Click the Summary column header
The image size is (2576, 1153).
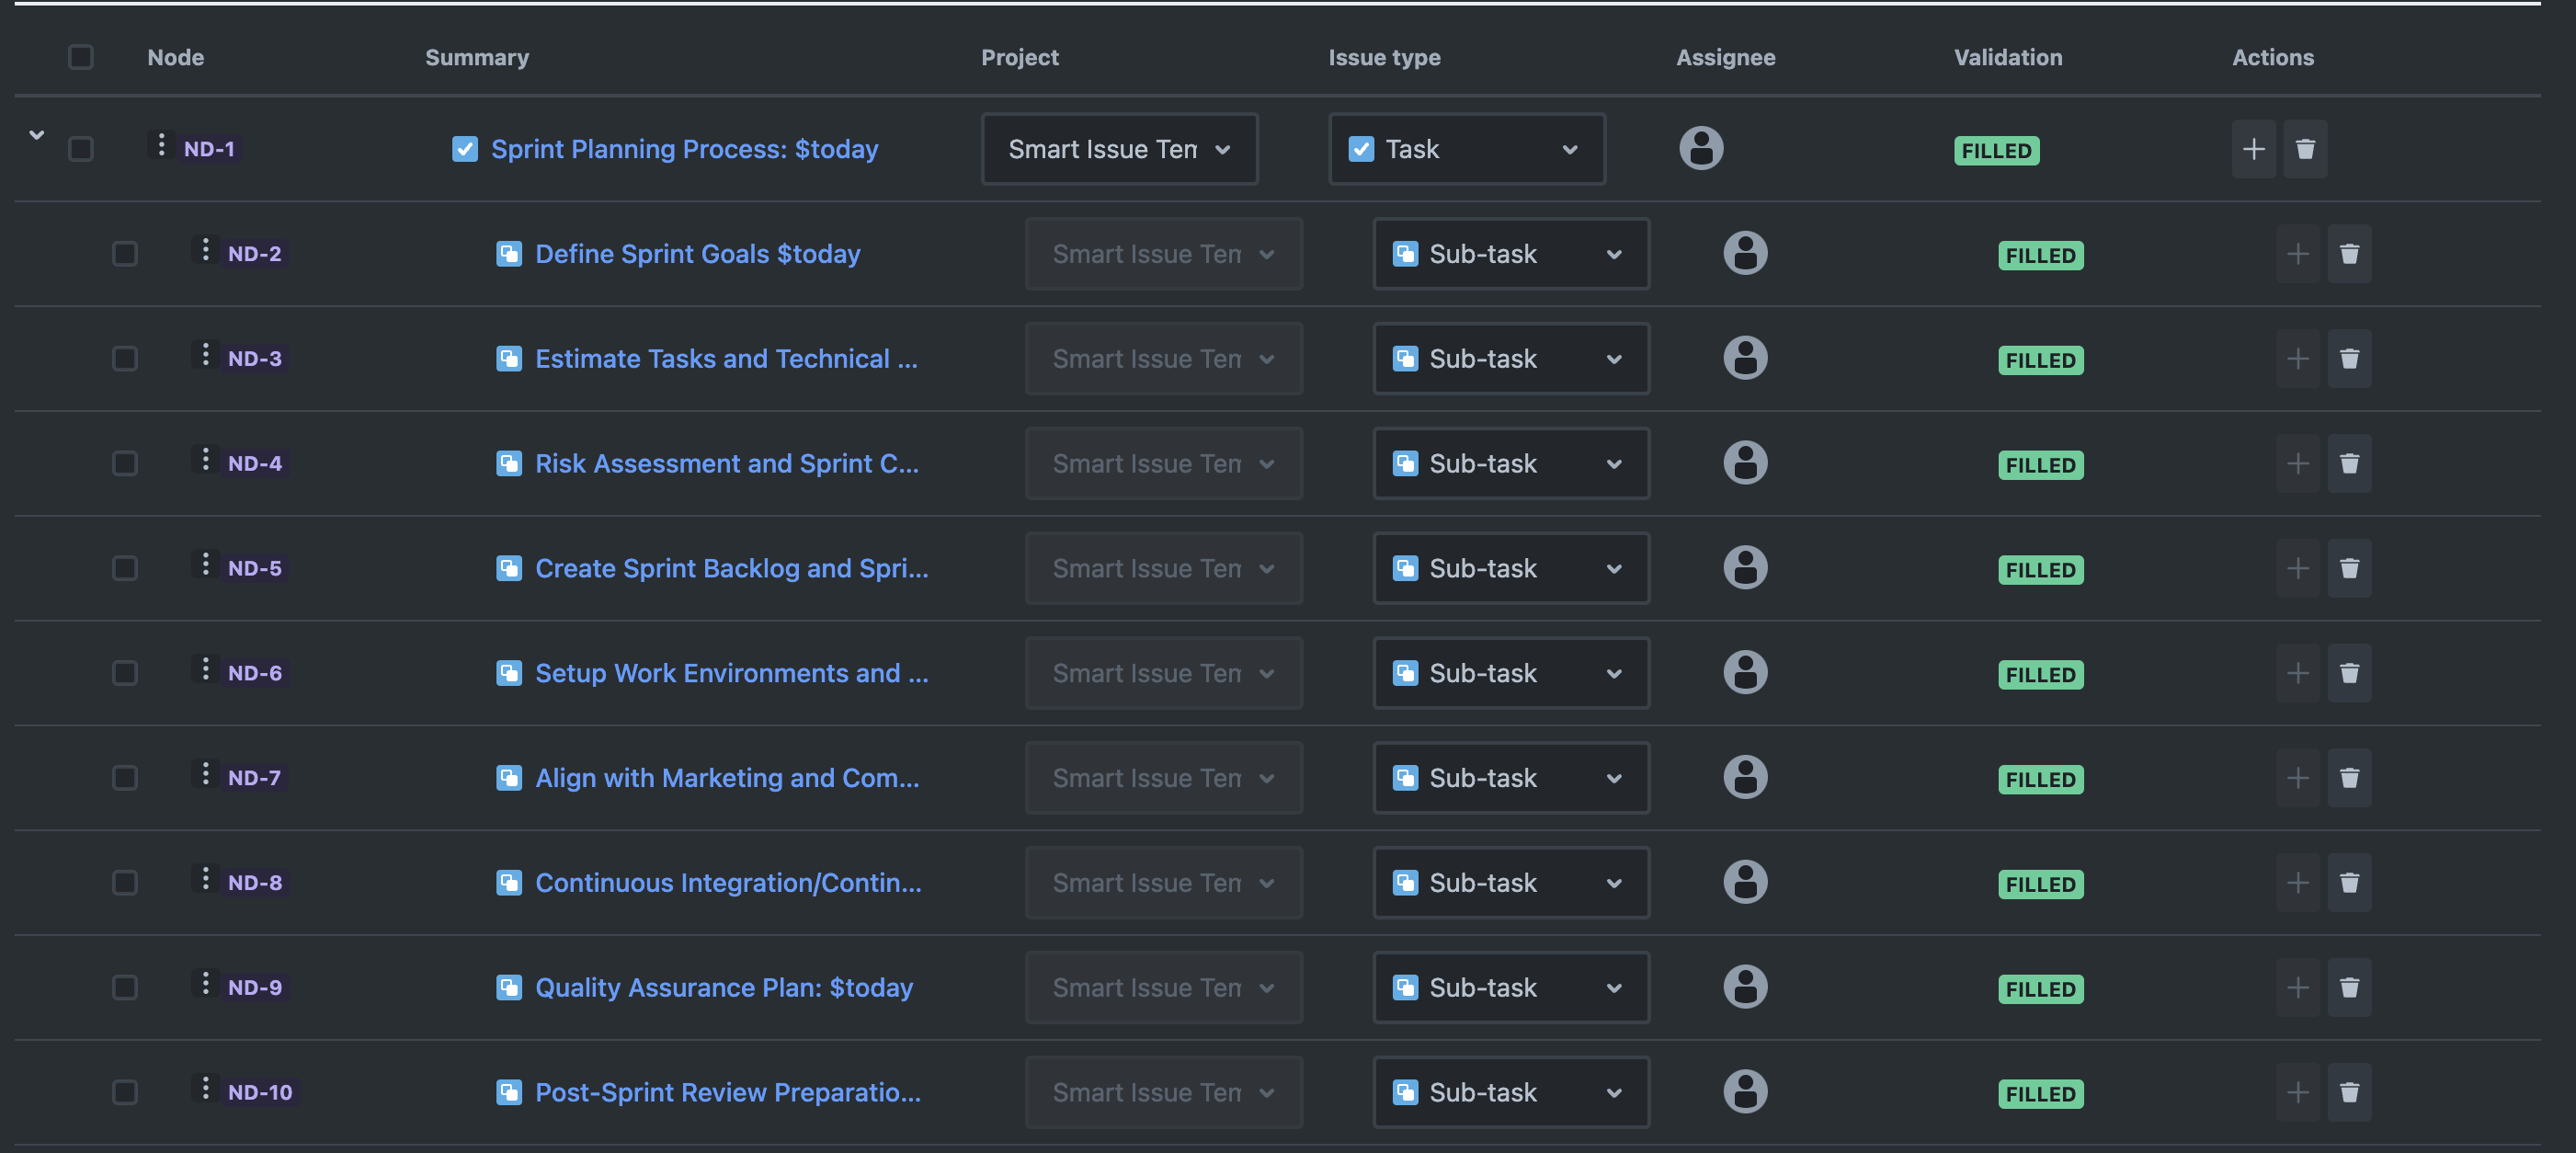pyautogui.click(x=477, y=57)
